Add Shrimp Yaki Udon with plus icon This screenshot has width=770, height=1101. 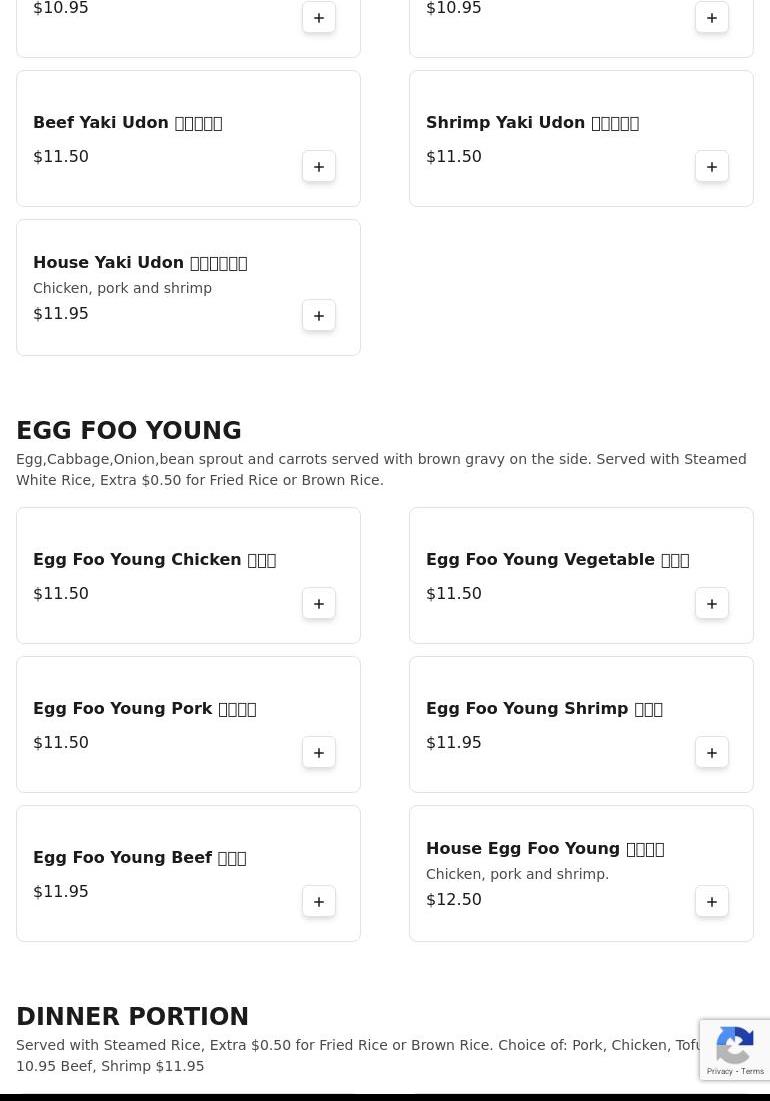(x=712, y=167)
